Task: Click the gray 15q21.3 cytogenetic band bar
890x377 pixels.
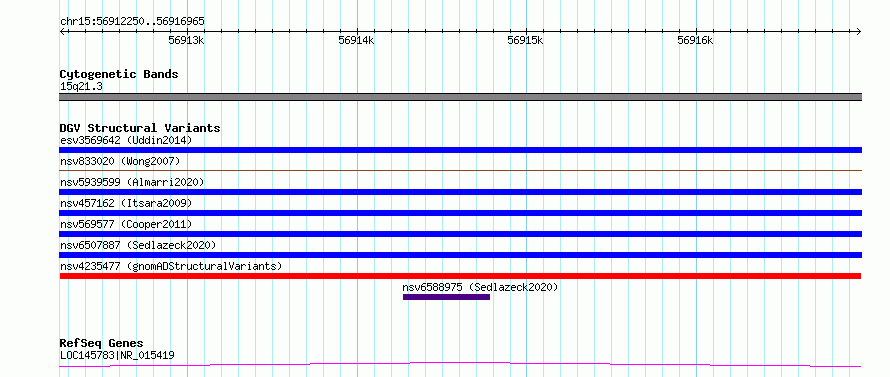Action: (x=460, y=97)
